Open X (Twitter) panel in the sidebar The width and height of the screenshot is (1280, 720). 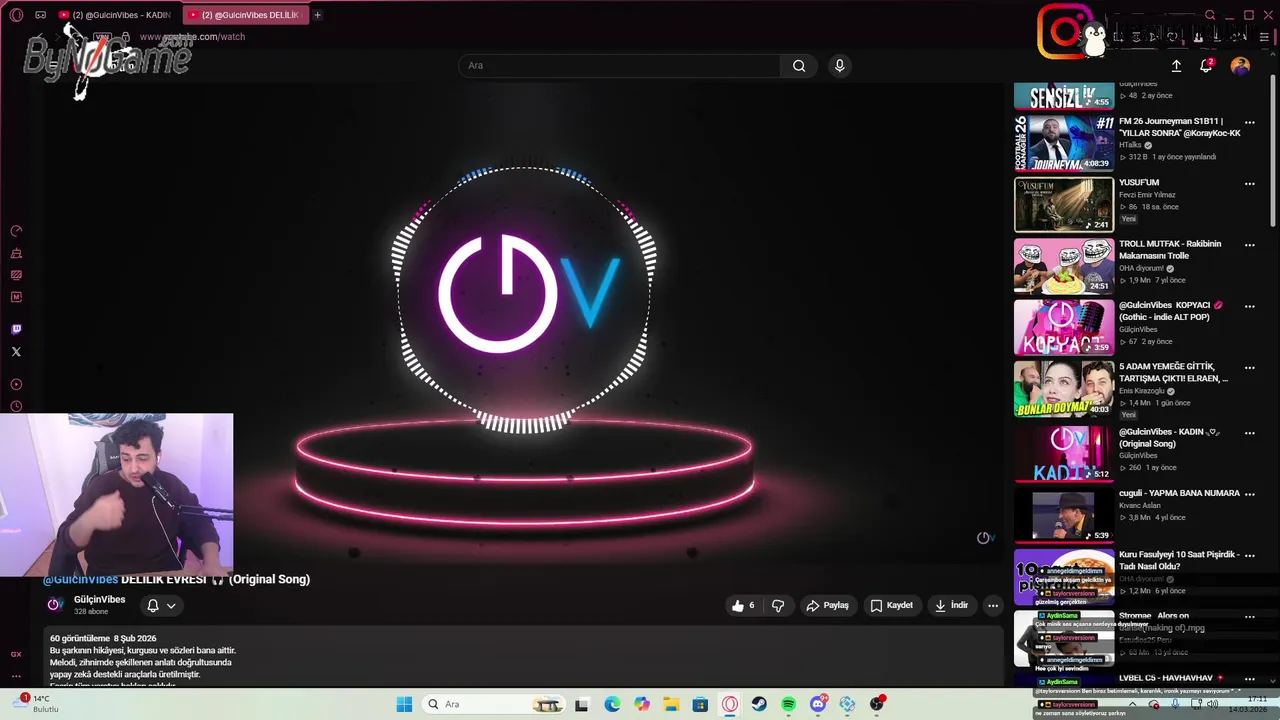click(16, 351)
